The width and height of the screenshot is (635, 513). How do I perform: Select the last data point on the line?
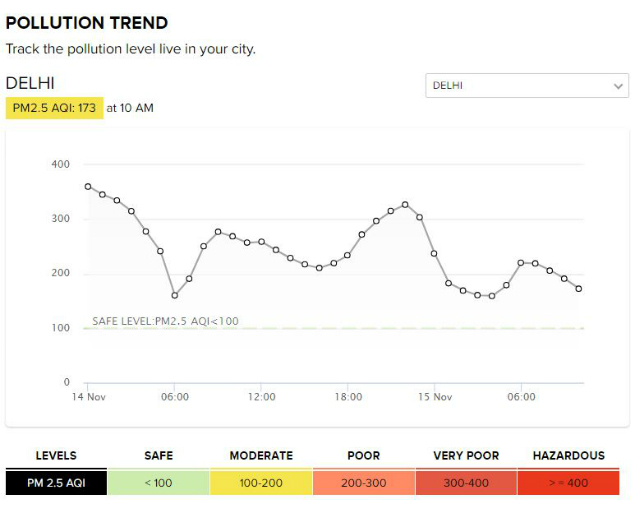(579, 289)
